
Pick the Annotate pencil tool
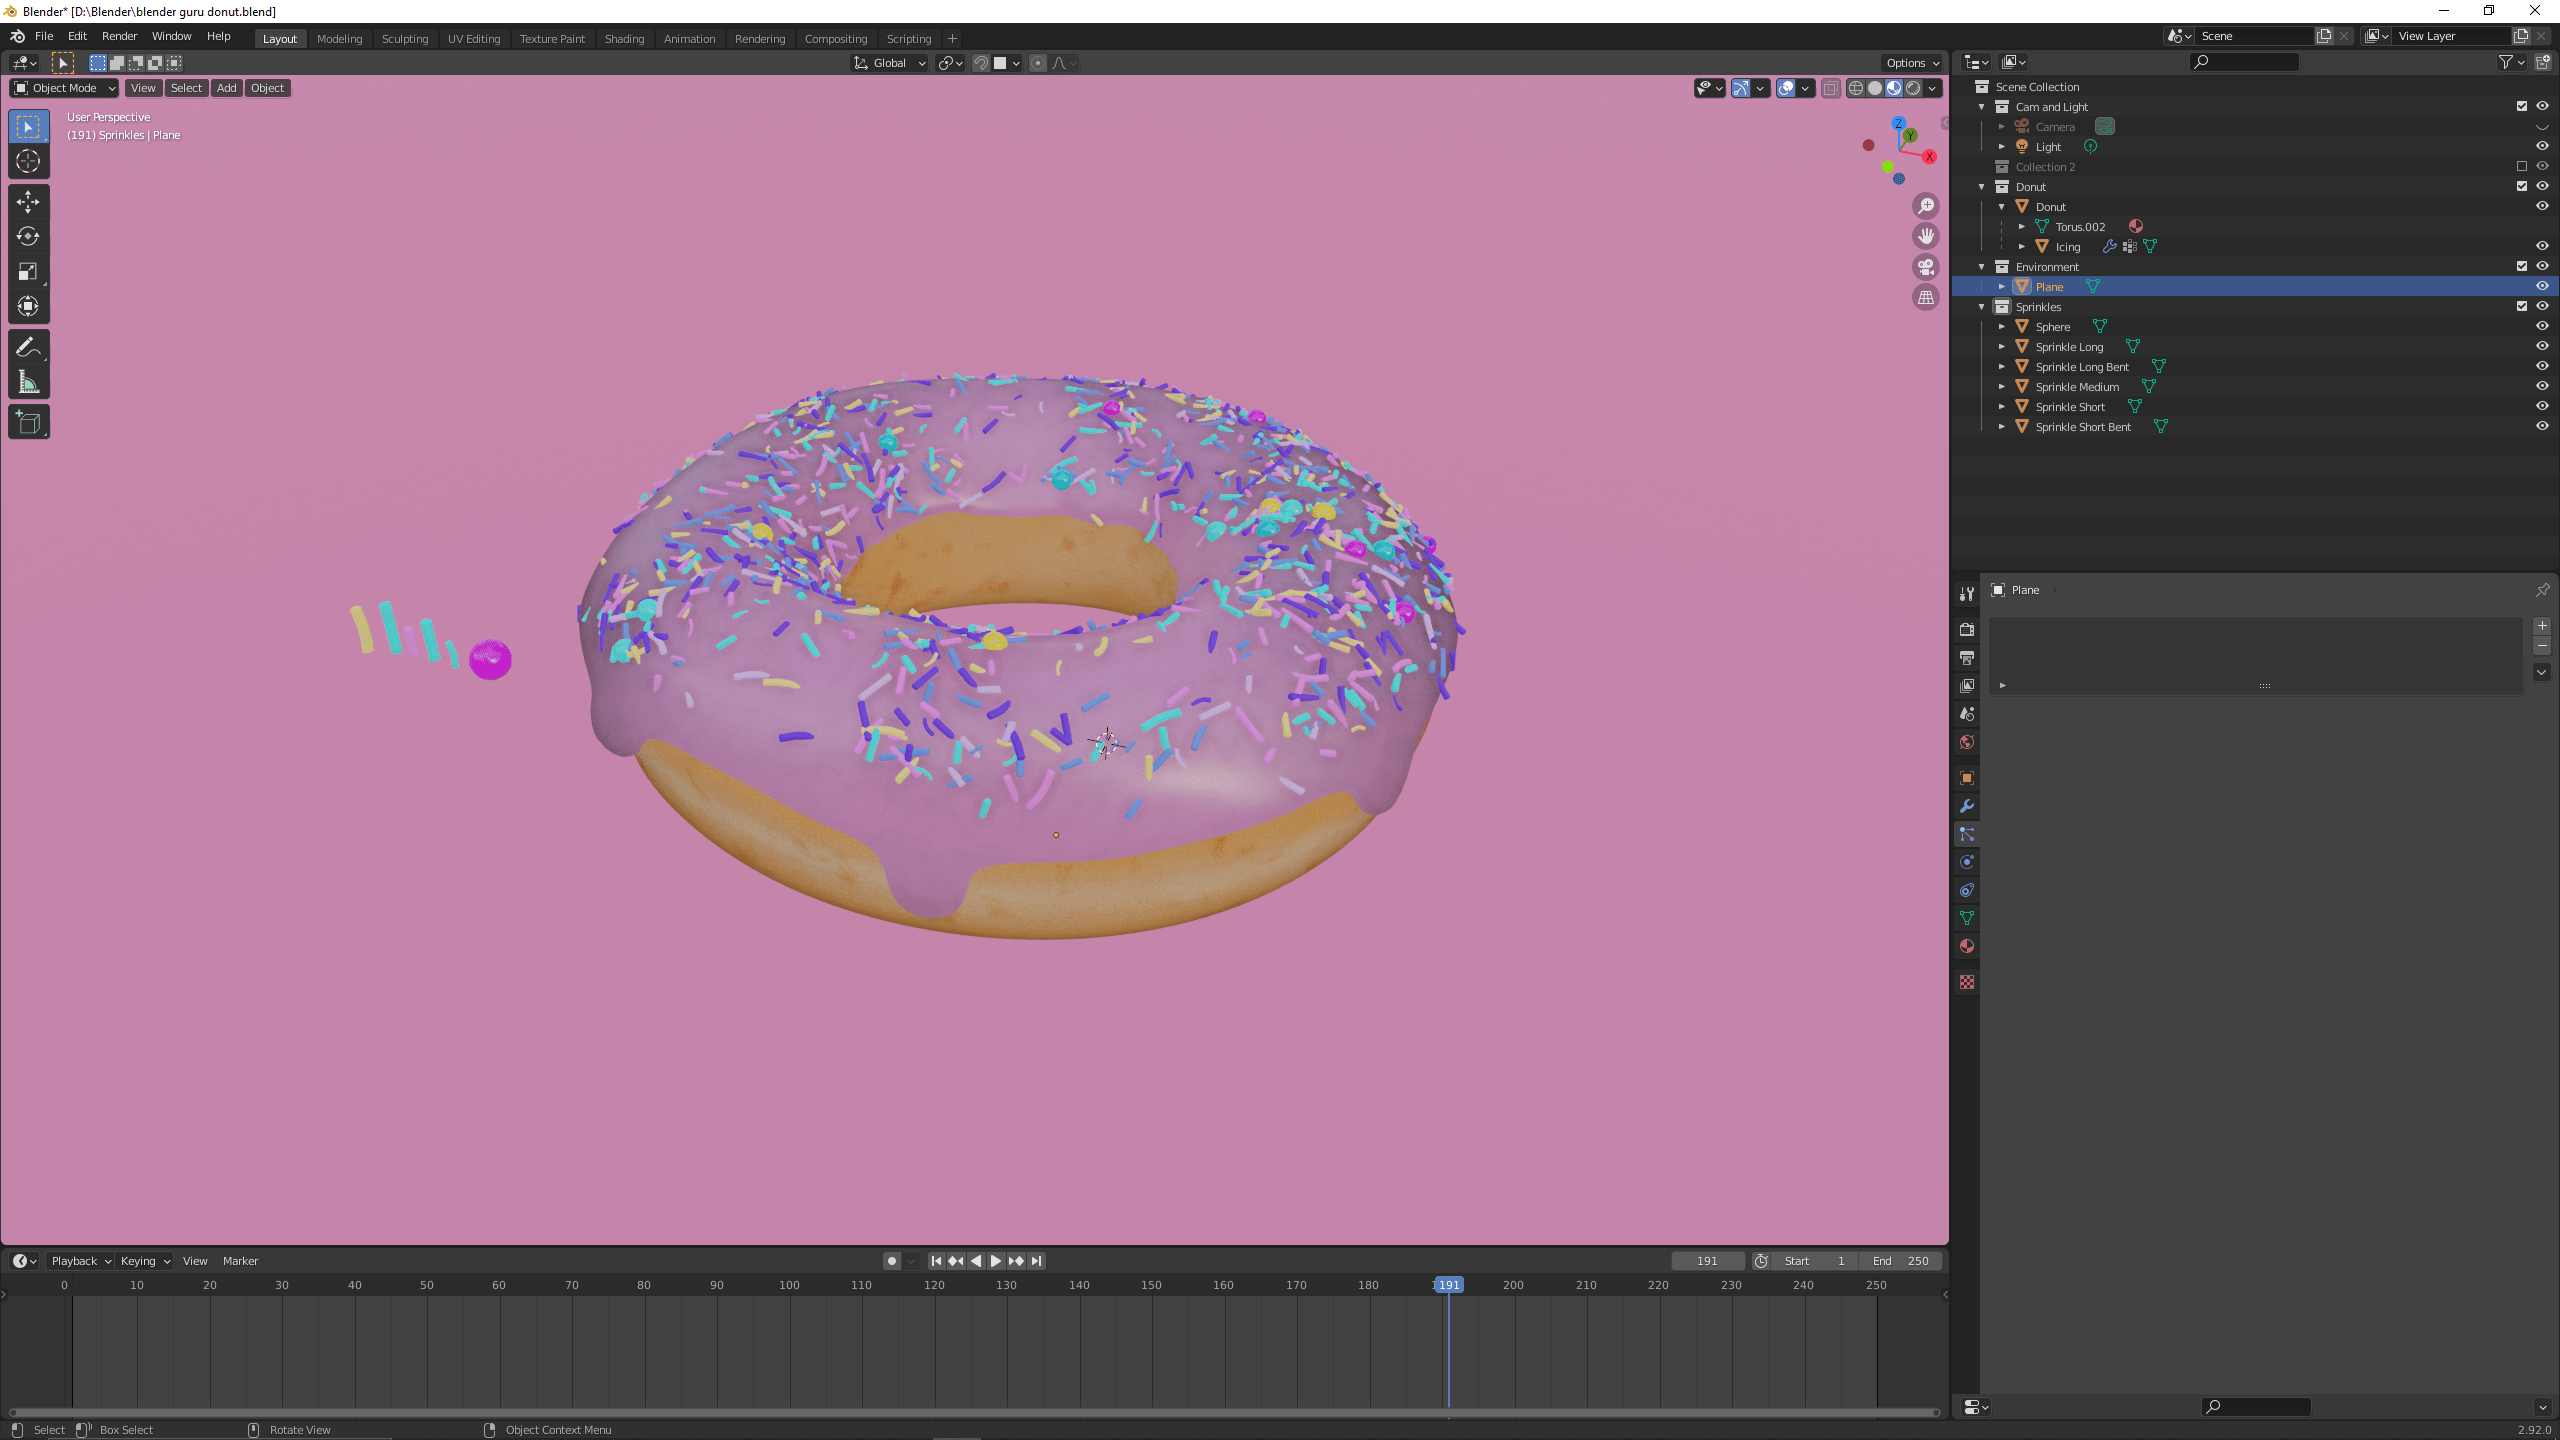tap(28, 347)
